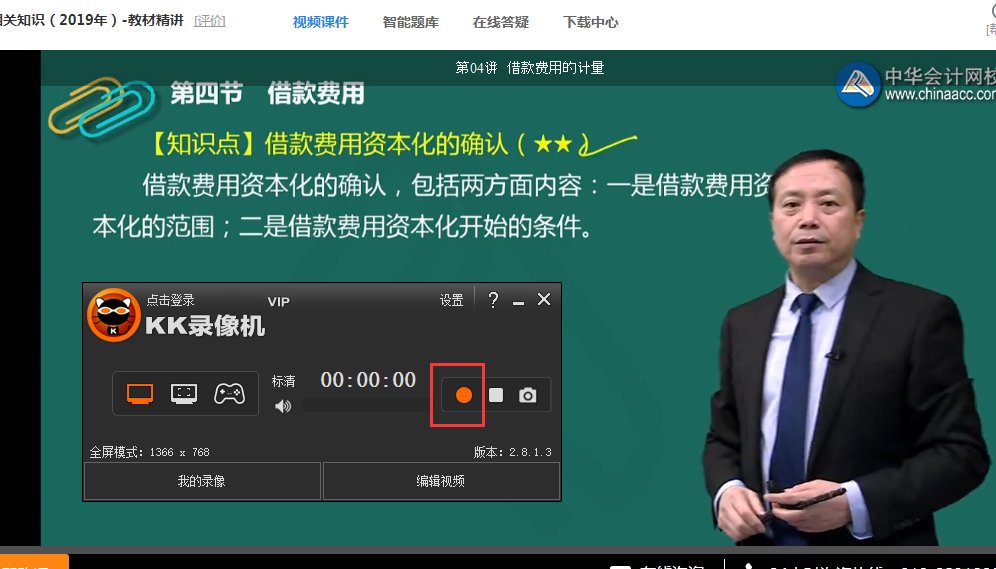This screenshot has width=996, height=569.
Task: Switch to the 在线答疑 tab
Action: point(501,22)
